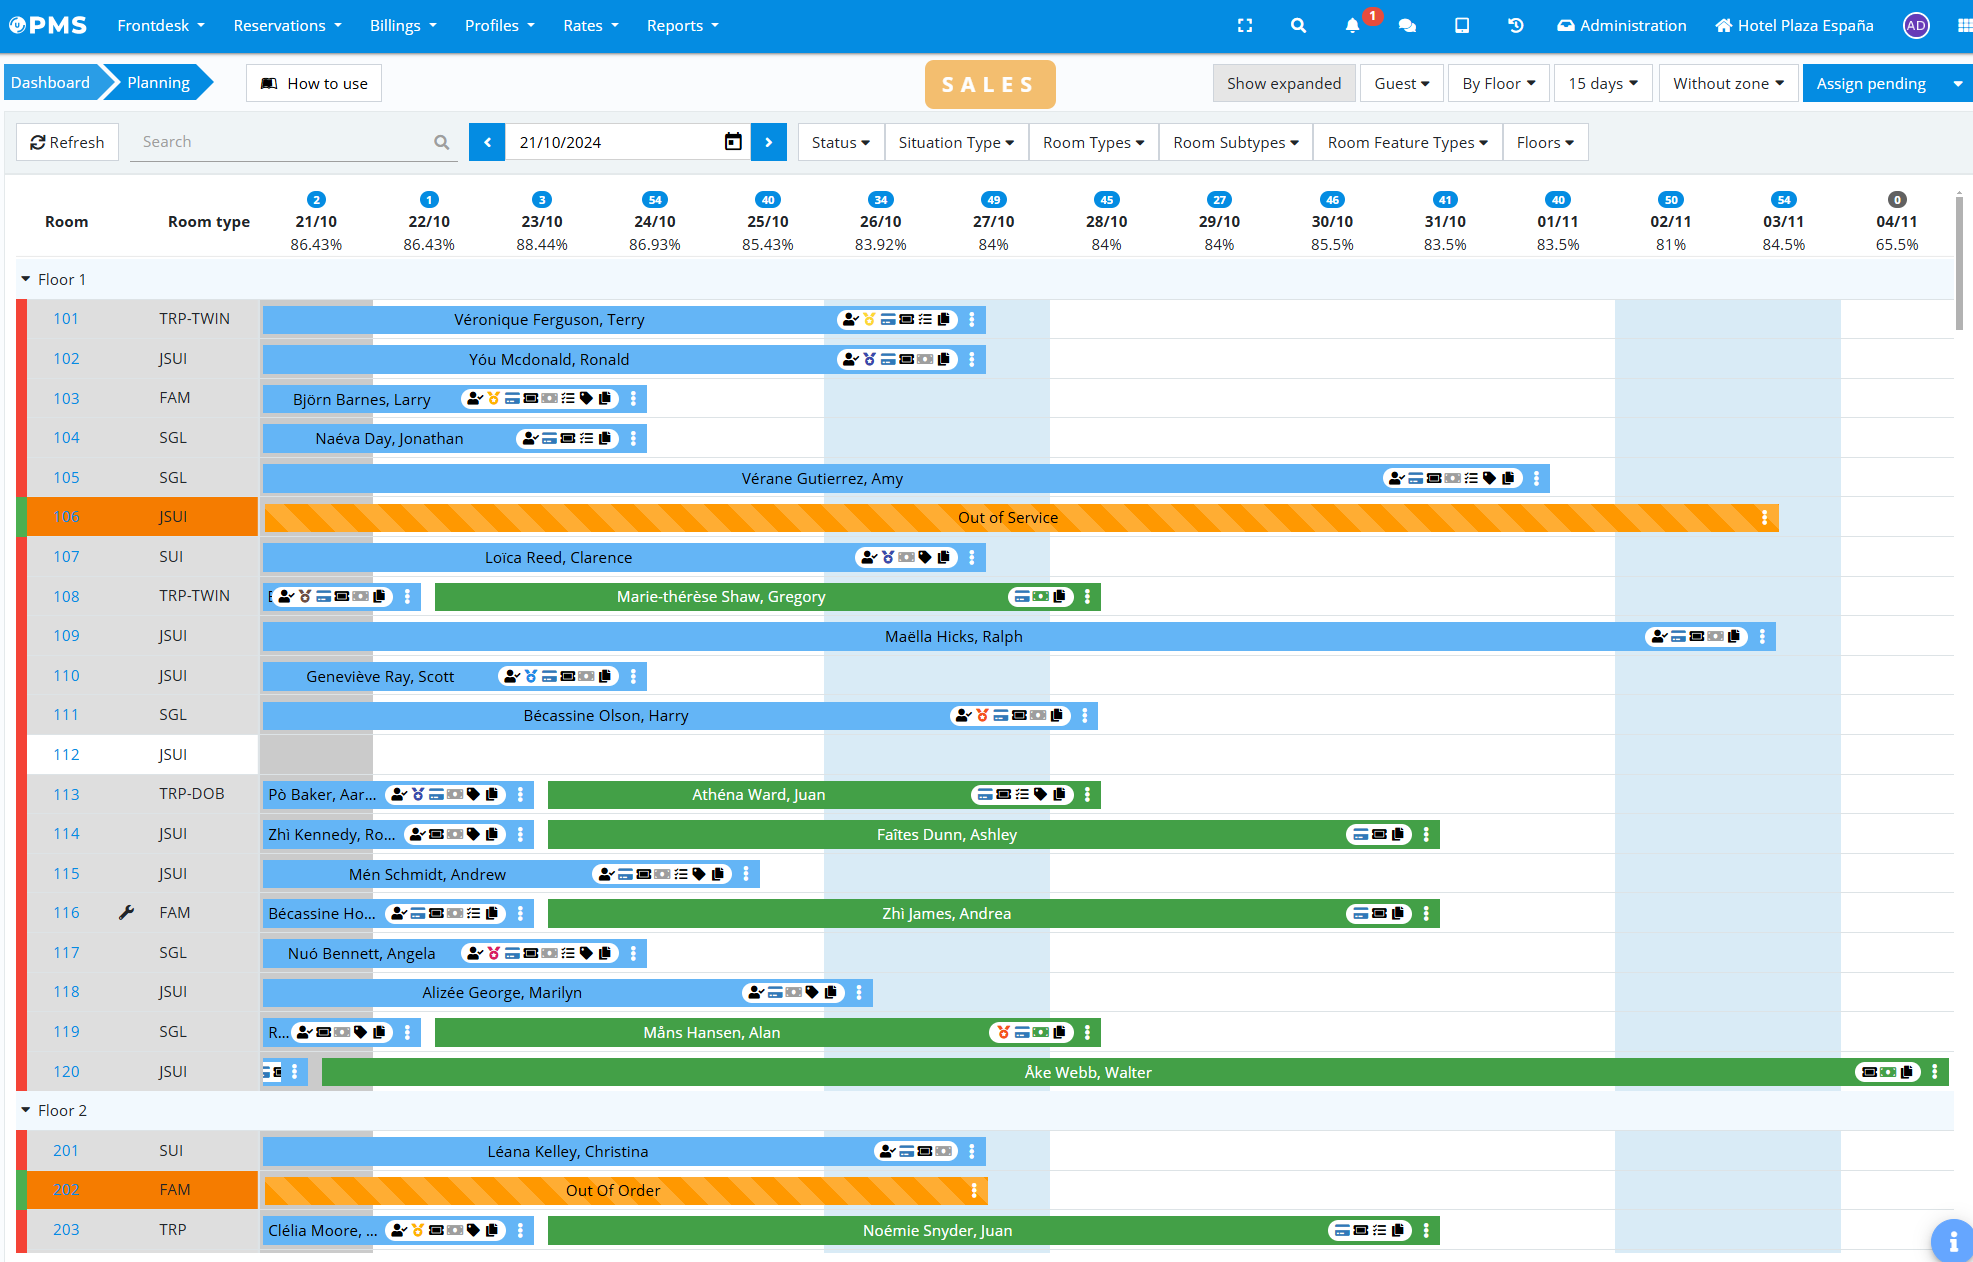
Task: Click the wrench icon on room 116
Action: click(x=126, y=913)
